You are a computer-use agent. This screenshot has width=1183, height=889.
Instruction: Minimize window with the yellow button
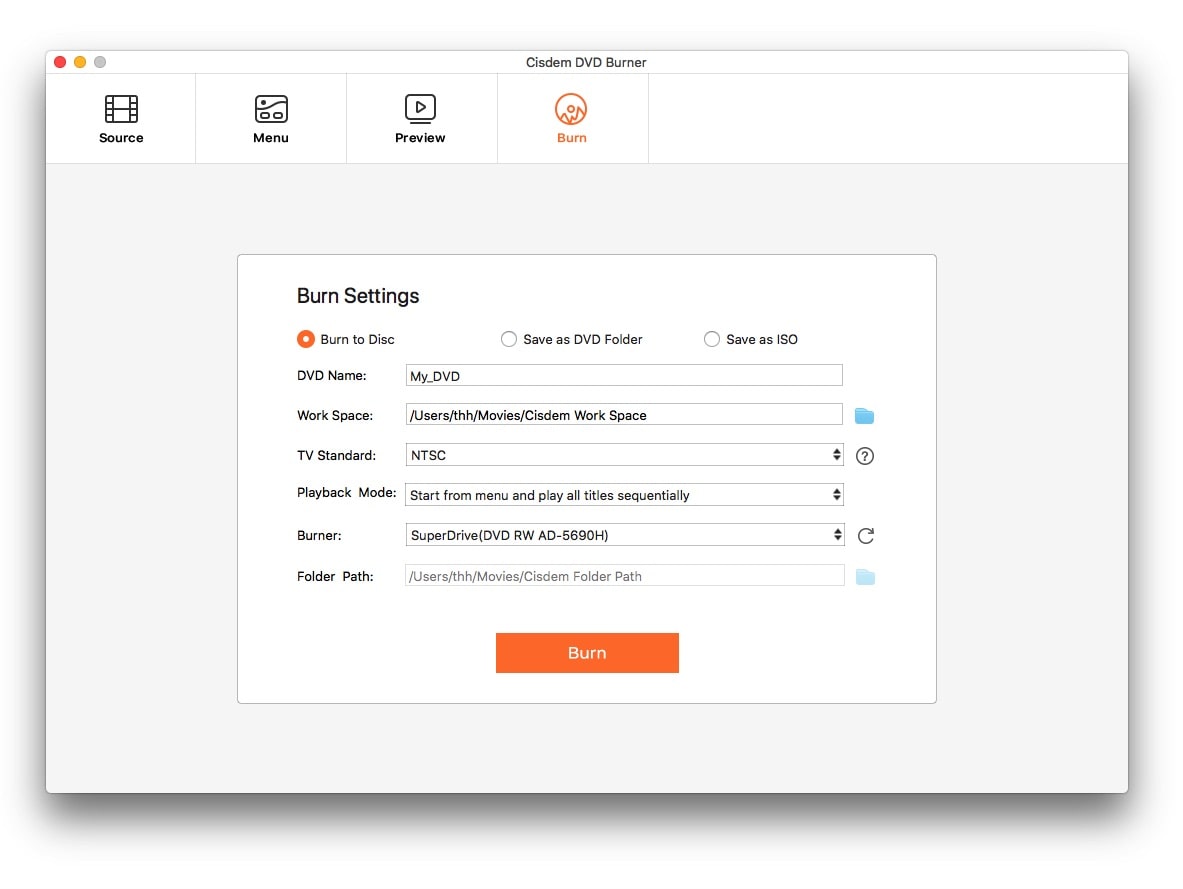[80, 62]
